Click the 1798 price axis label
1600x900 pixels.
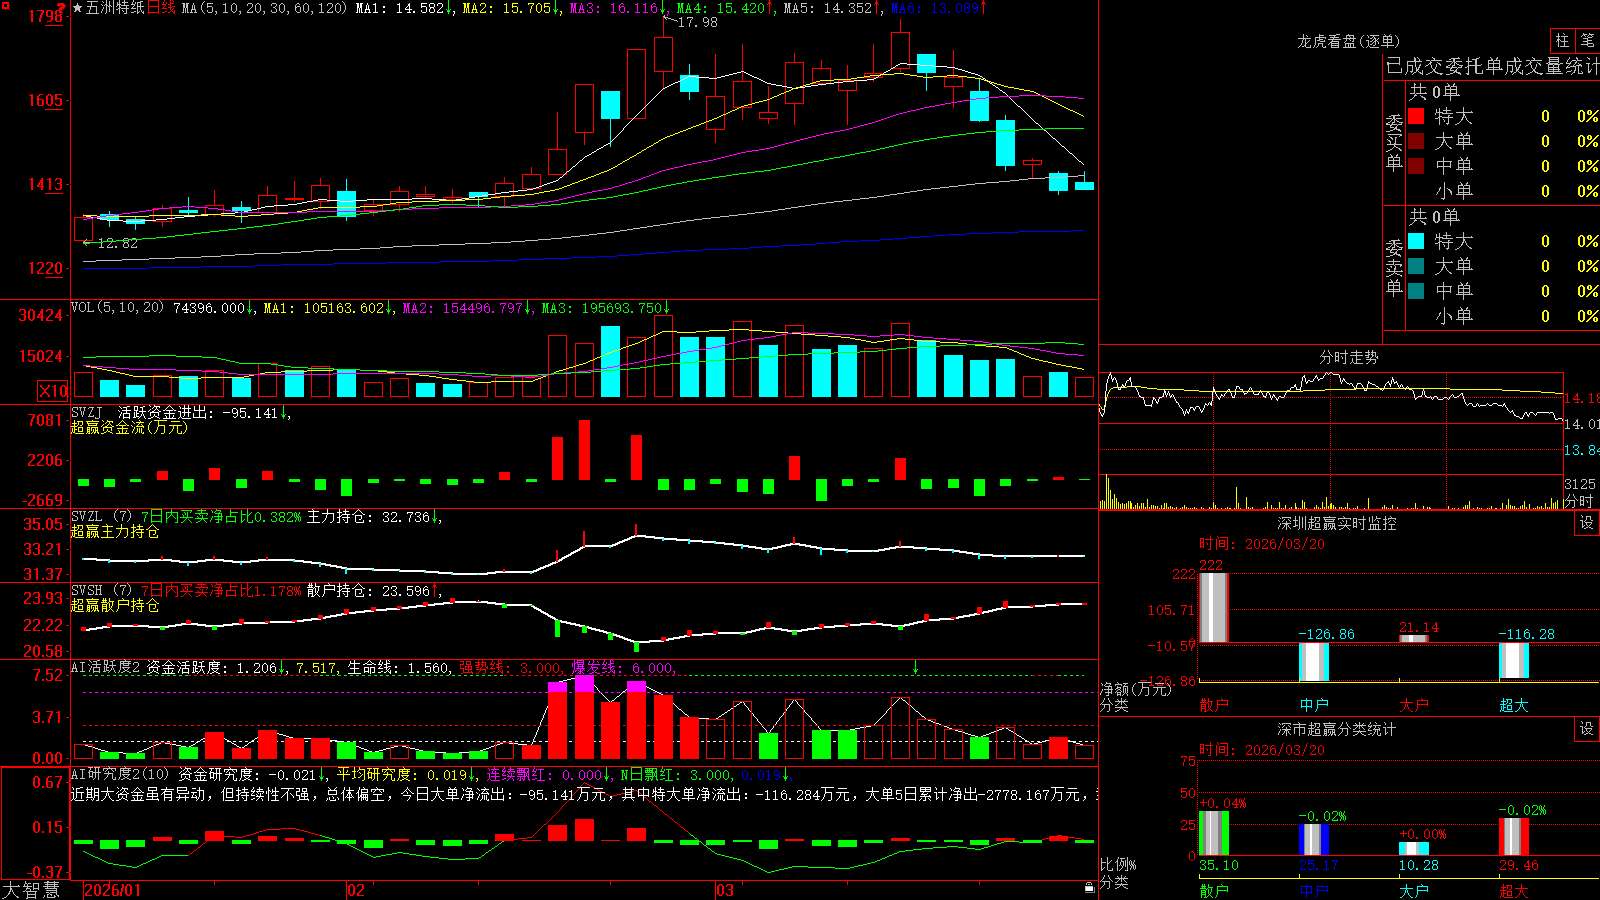pos(46,16)
